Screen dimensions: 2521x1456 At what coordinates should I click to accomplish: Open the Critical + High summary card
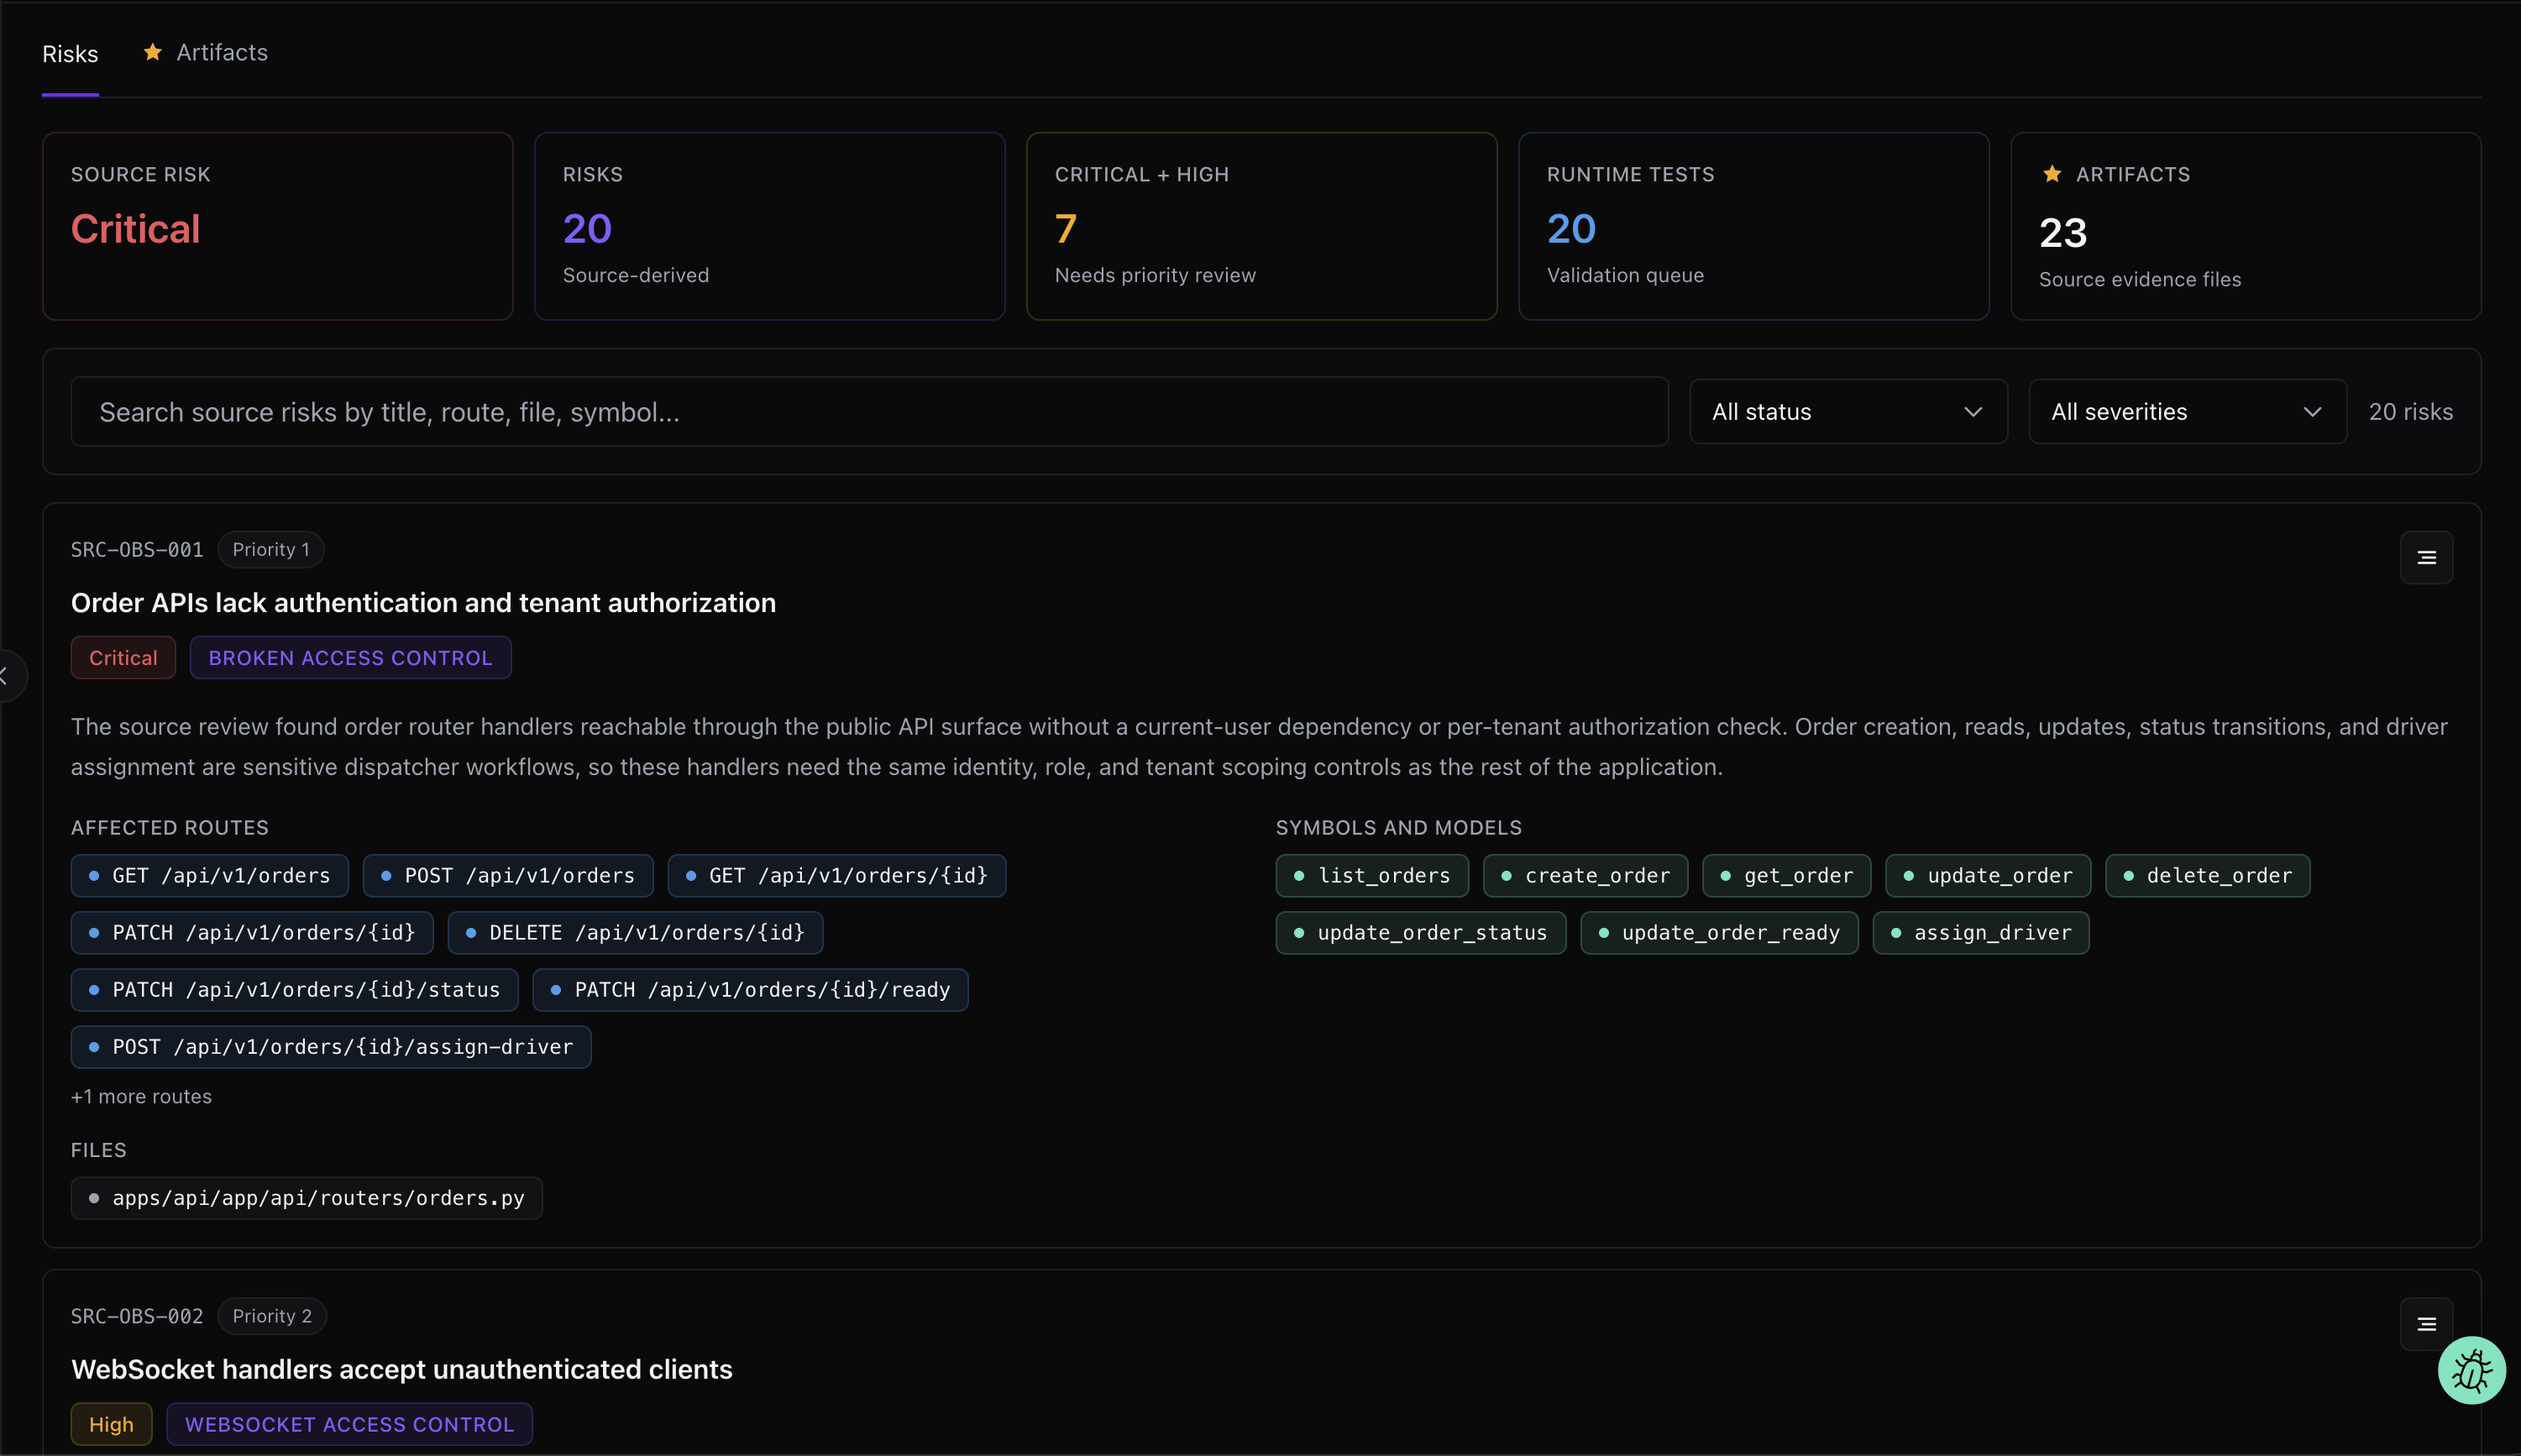click(1262, 226)
